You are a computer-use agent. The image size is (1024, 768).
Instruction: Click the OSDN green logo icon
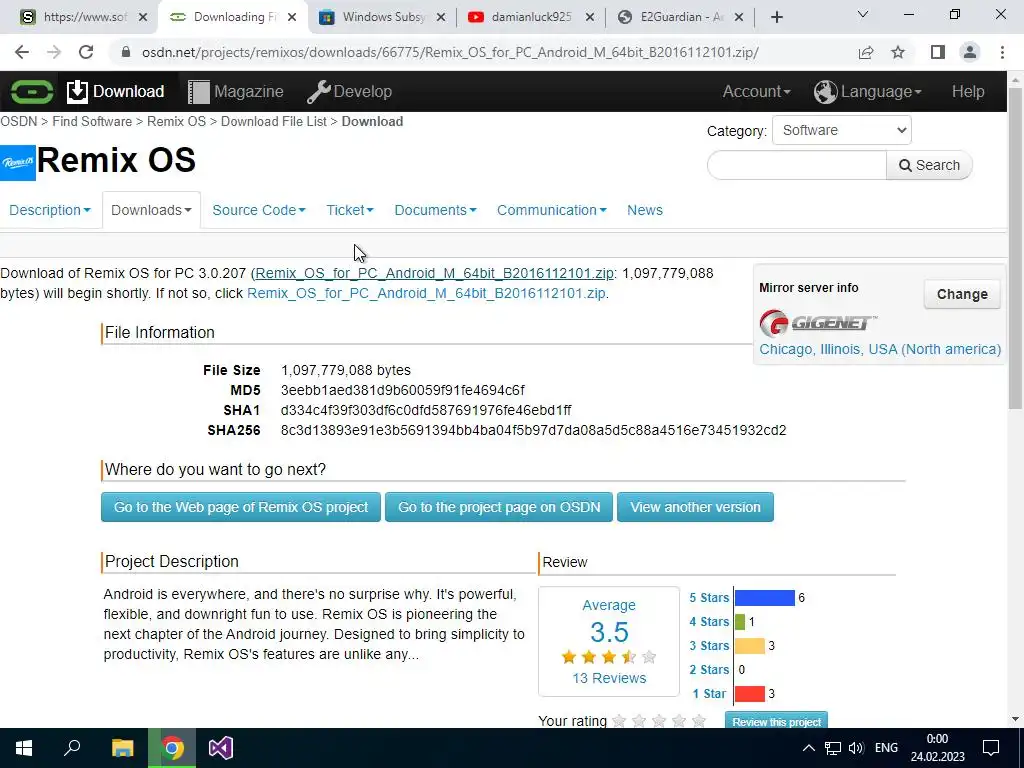point(31,91)
